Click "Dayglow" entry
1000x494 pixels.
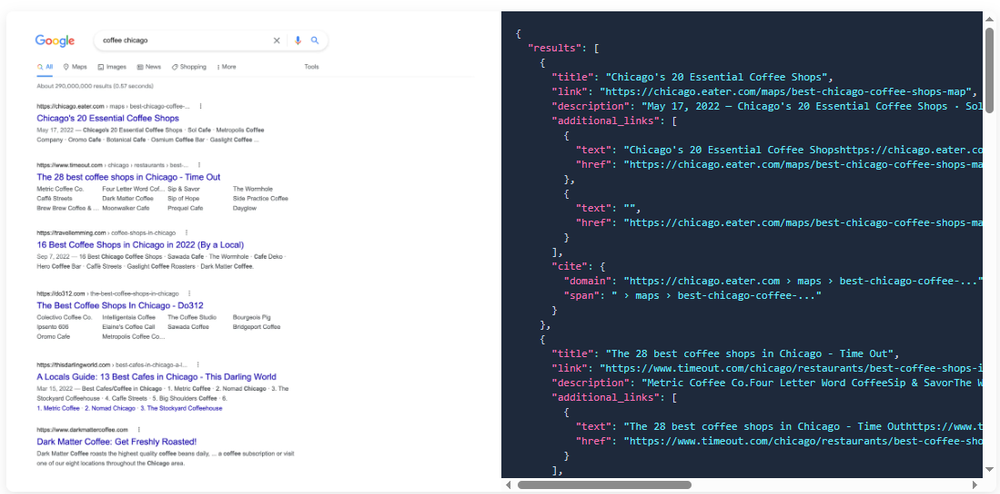245,208
